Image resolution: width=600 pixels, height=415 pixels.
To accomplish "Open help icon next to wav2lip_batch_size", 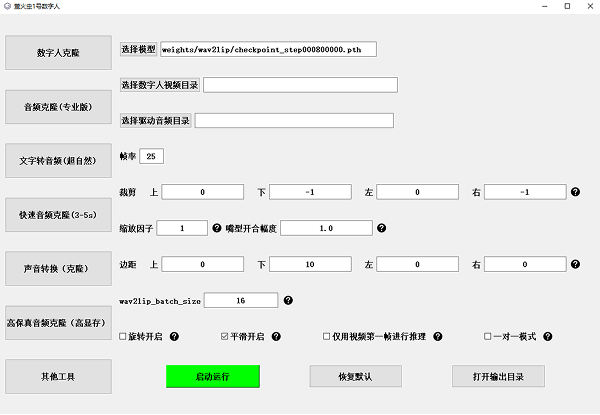I will (289, 300).
